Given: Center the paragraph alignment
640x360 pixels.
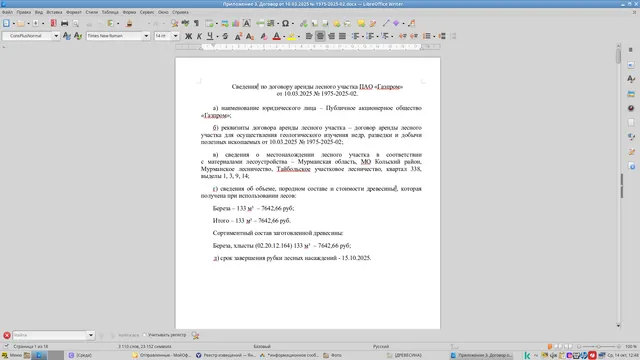Looking at the screenshot, I should pyautogui.click(x=320, y=36).
